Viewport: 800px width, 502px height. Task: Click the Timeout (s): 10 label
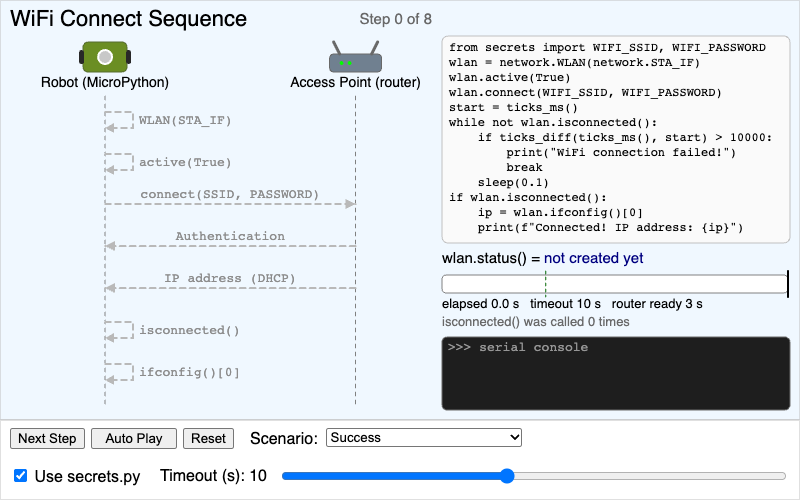coord(213,475)
